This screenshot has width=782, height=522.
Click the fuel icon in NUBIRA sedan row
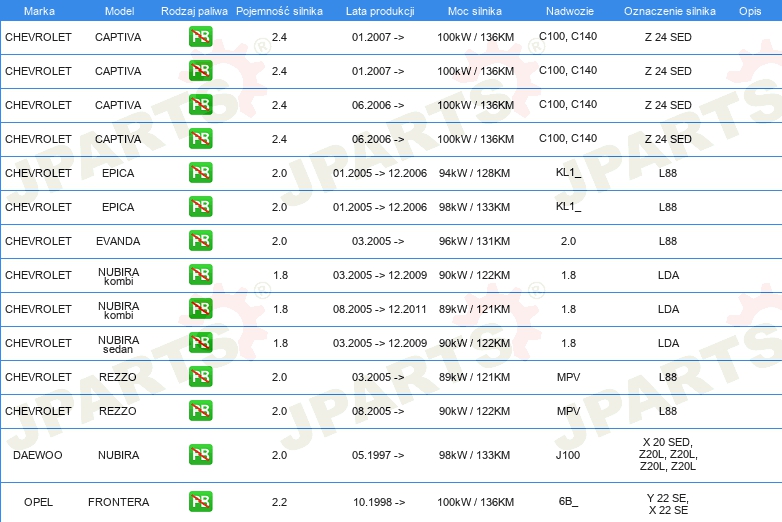coord(200,342)
